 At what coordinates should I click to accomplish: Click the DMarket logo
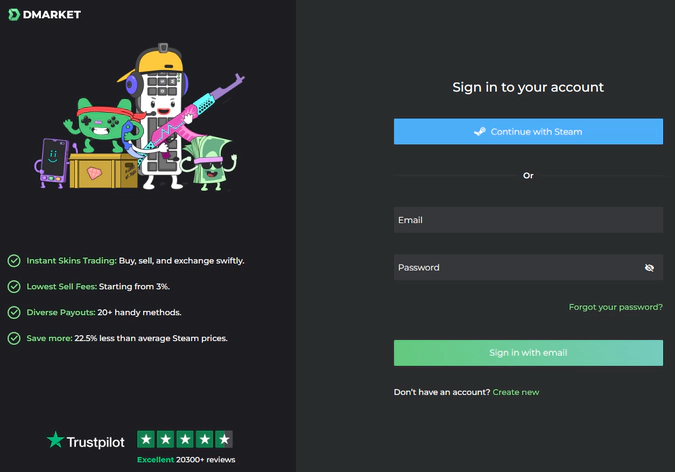click(x=44, y=15)
